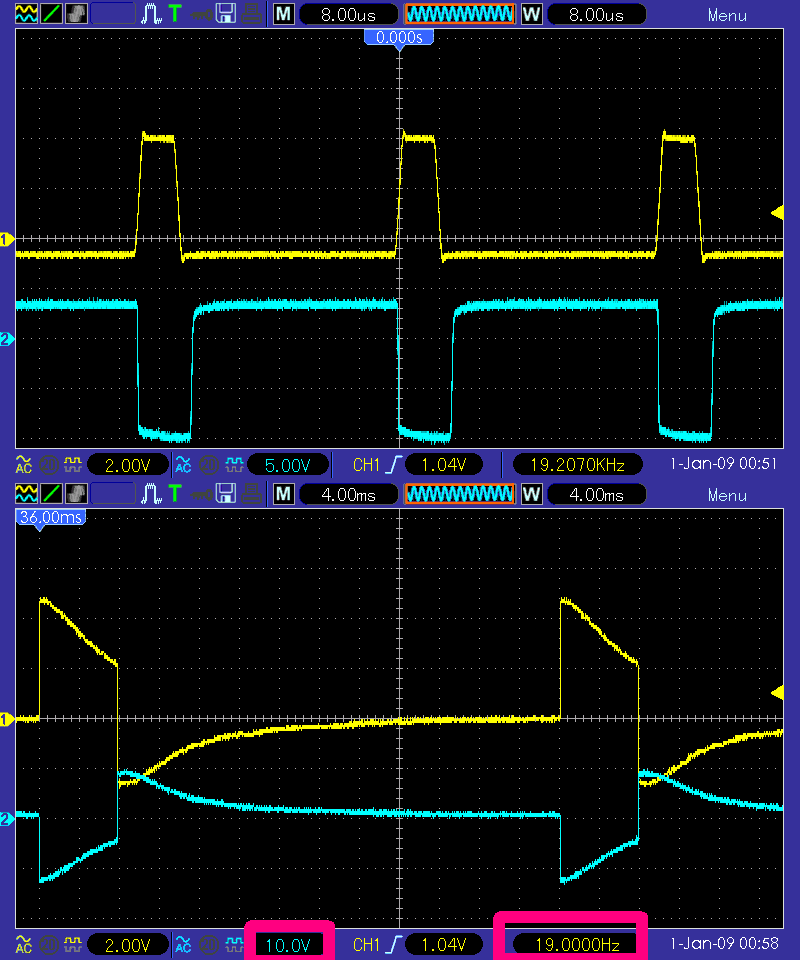This screenshot has height=960, width=800.
Task: Toggle yellow AC coupling indicator in 00:51 capture
Action: [23, 465]
